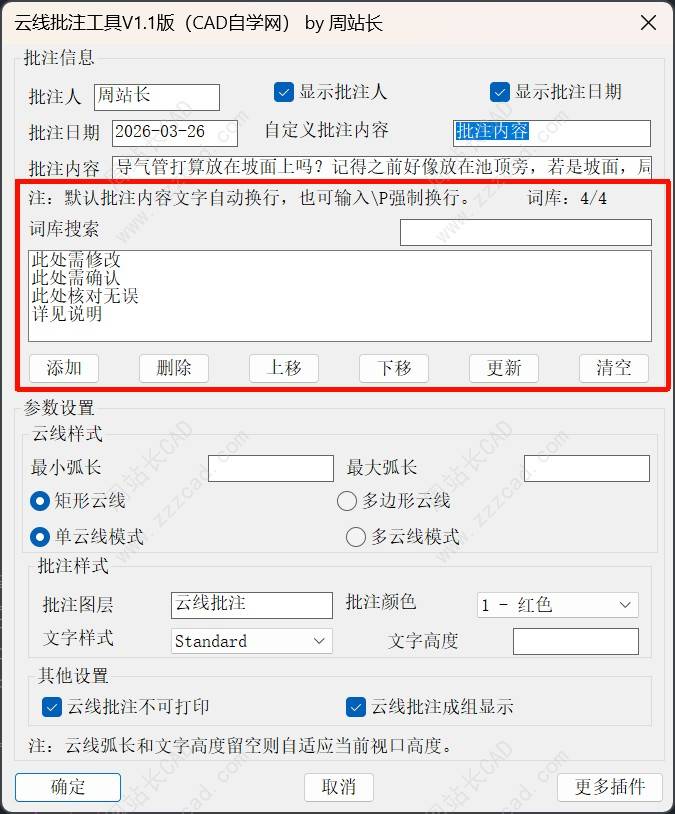The width and height of the screenshot is (675, 814).
Task: Confirm with the 确定 button
Action: pyautogui.click(x=68, y=787)
